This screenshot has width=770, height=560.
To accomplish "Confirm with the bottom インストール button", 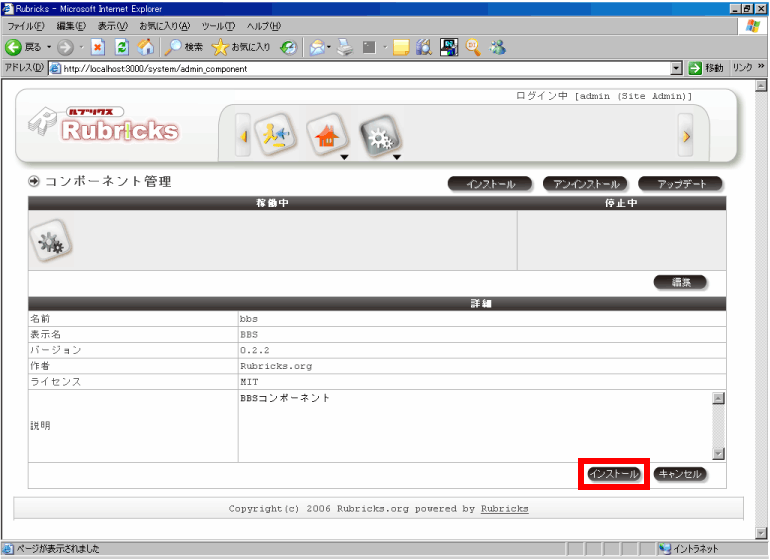I will 614,474.
